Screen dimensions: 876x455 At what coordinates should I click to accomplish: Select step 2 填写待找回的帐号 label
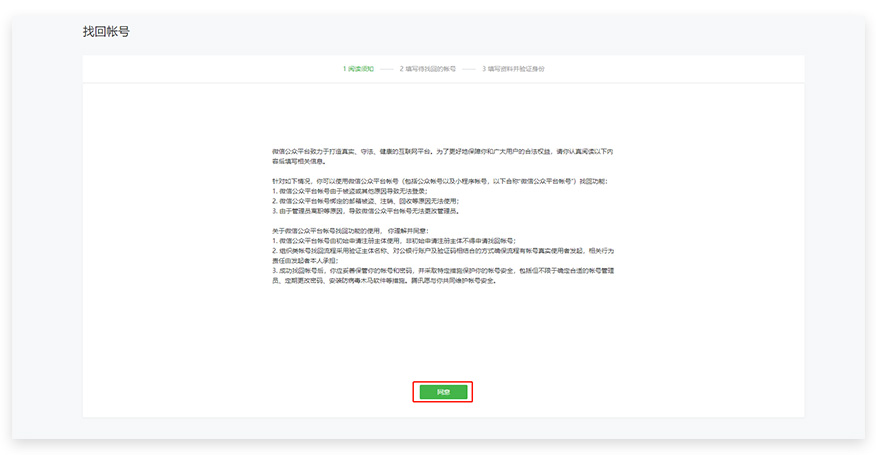430,69
